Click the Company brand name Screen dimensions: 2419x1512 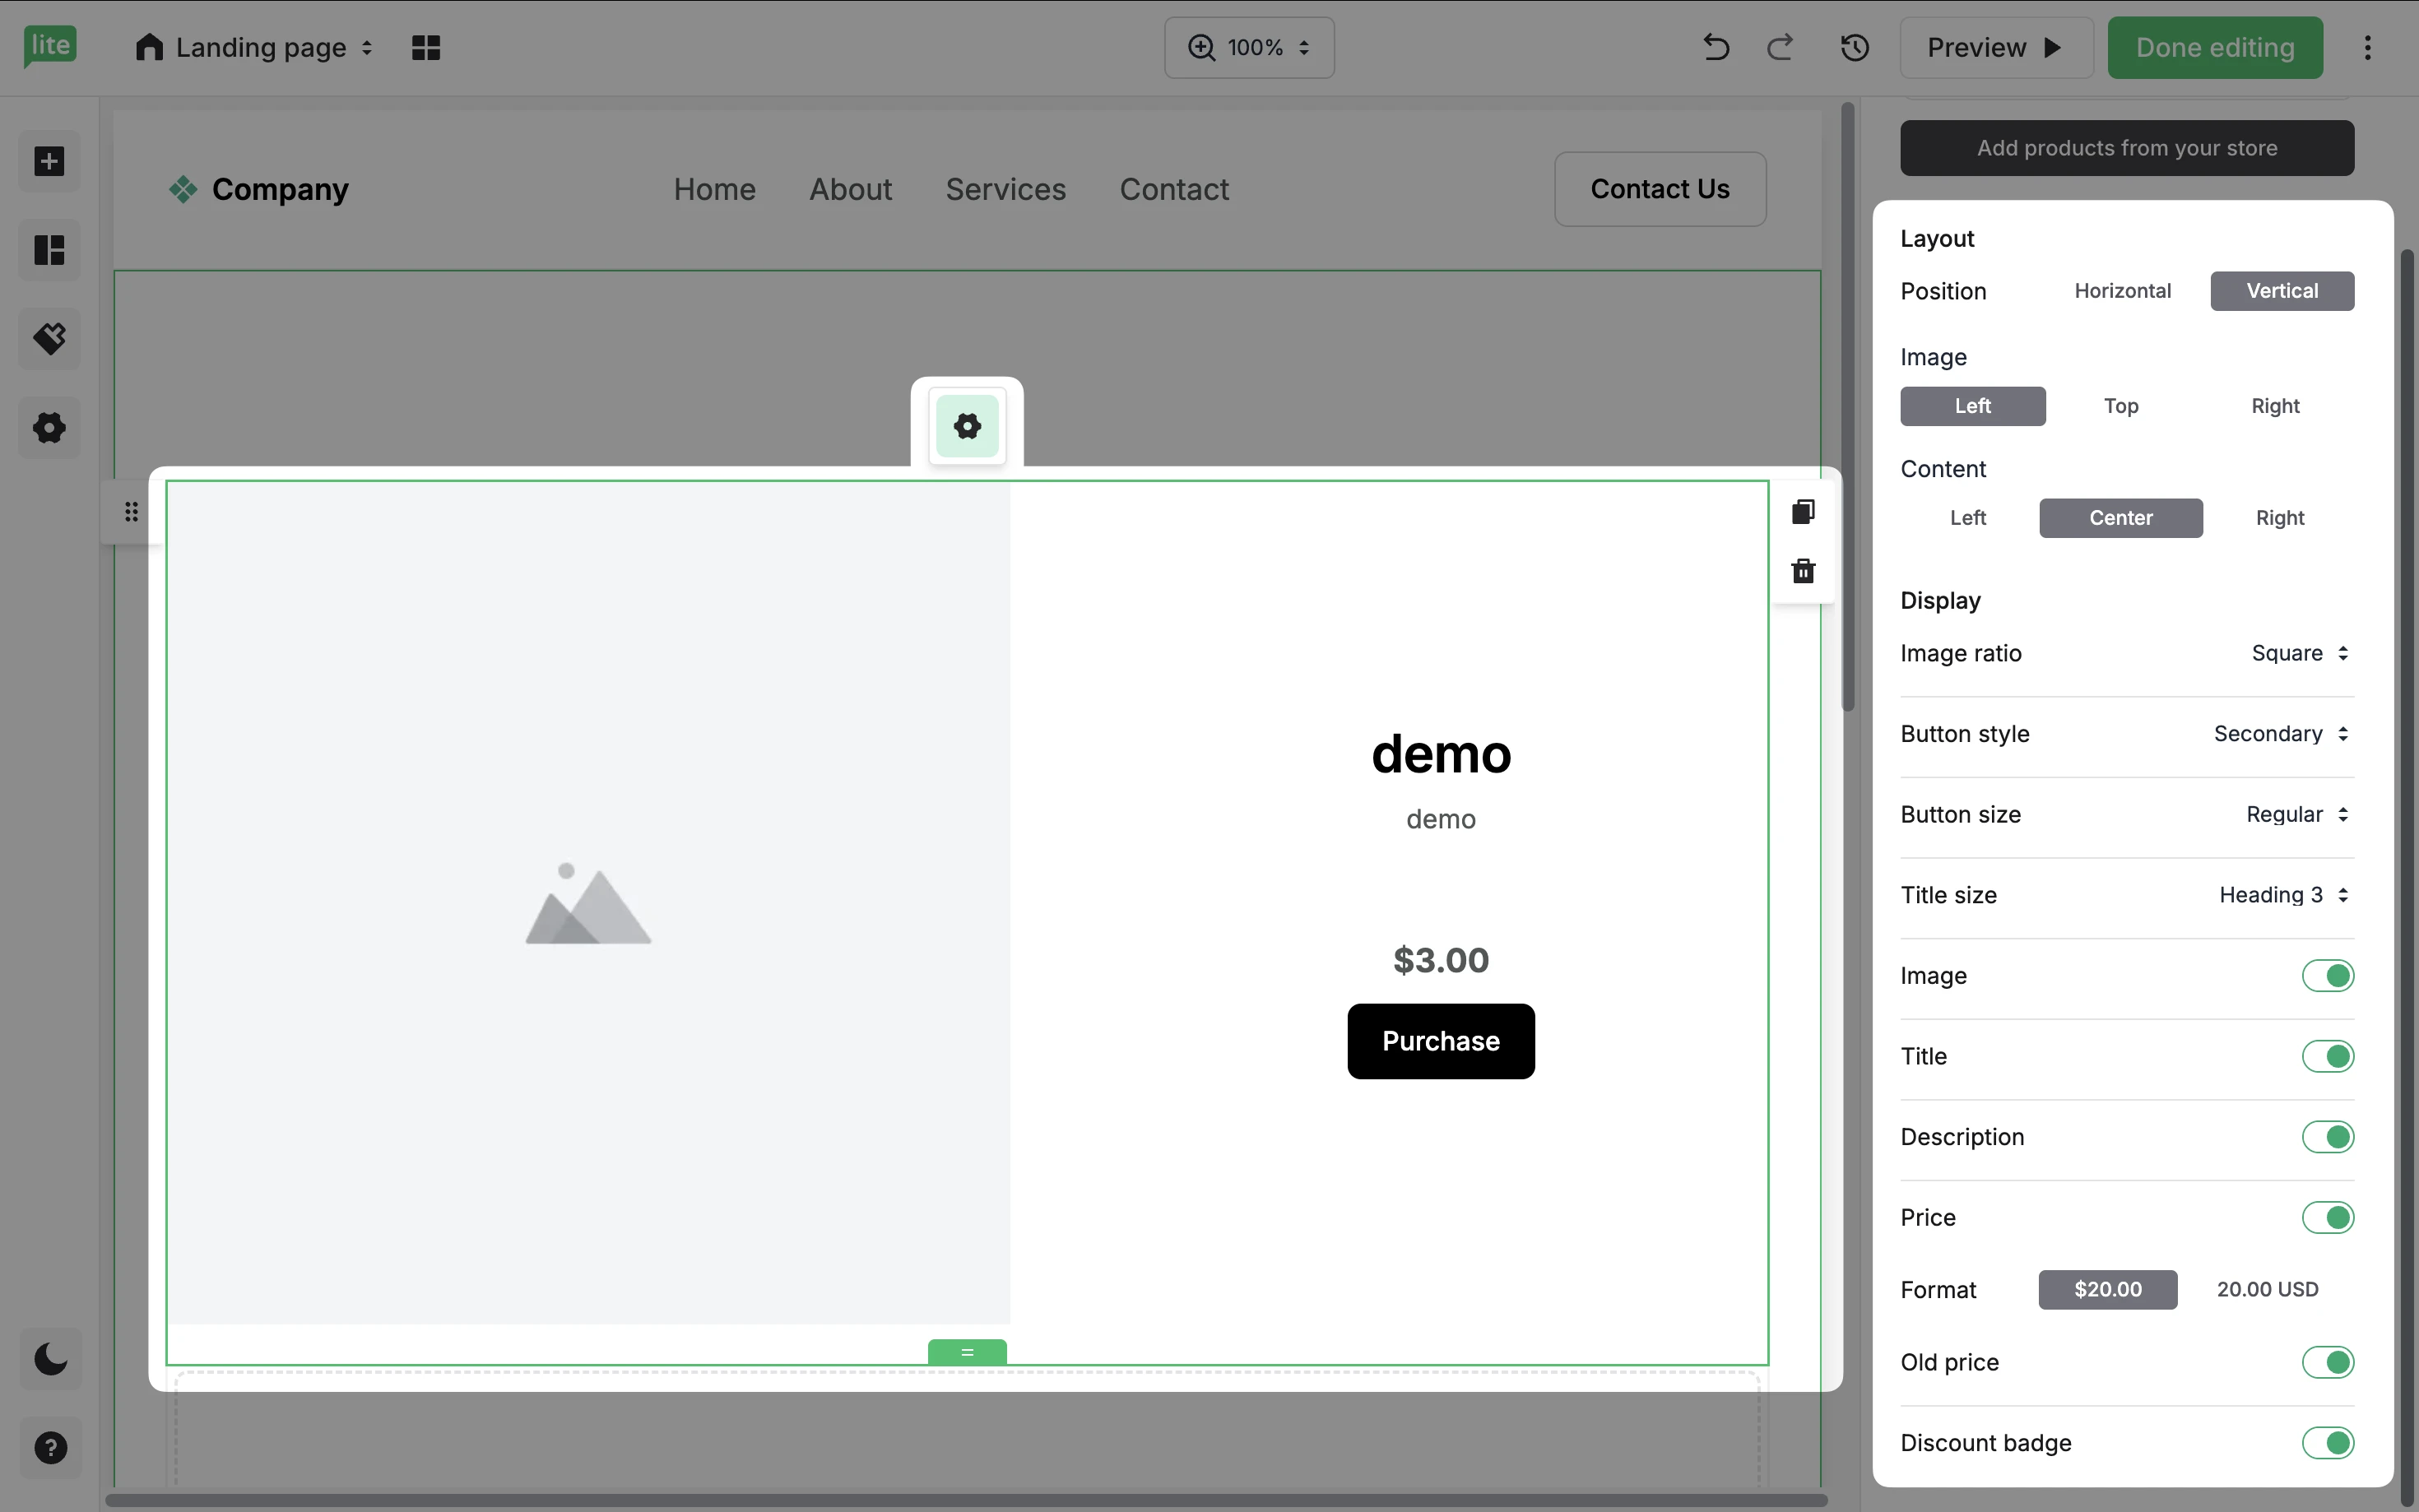pos(280,189)
